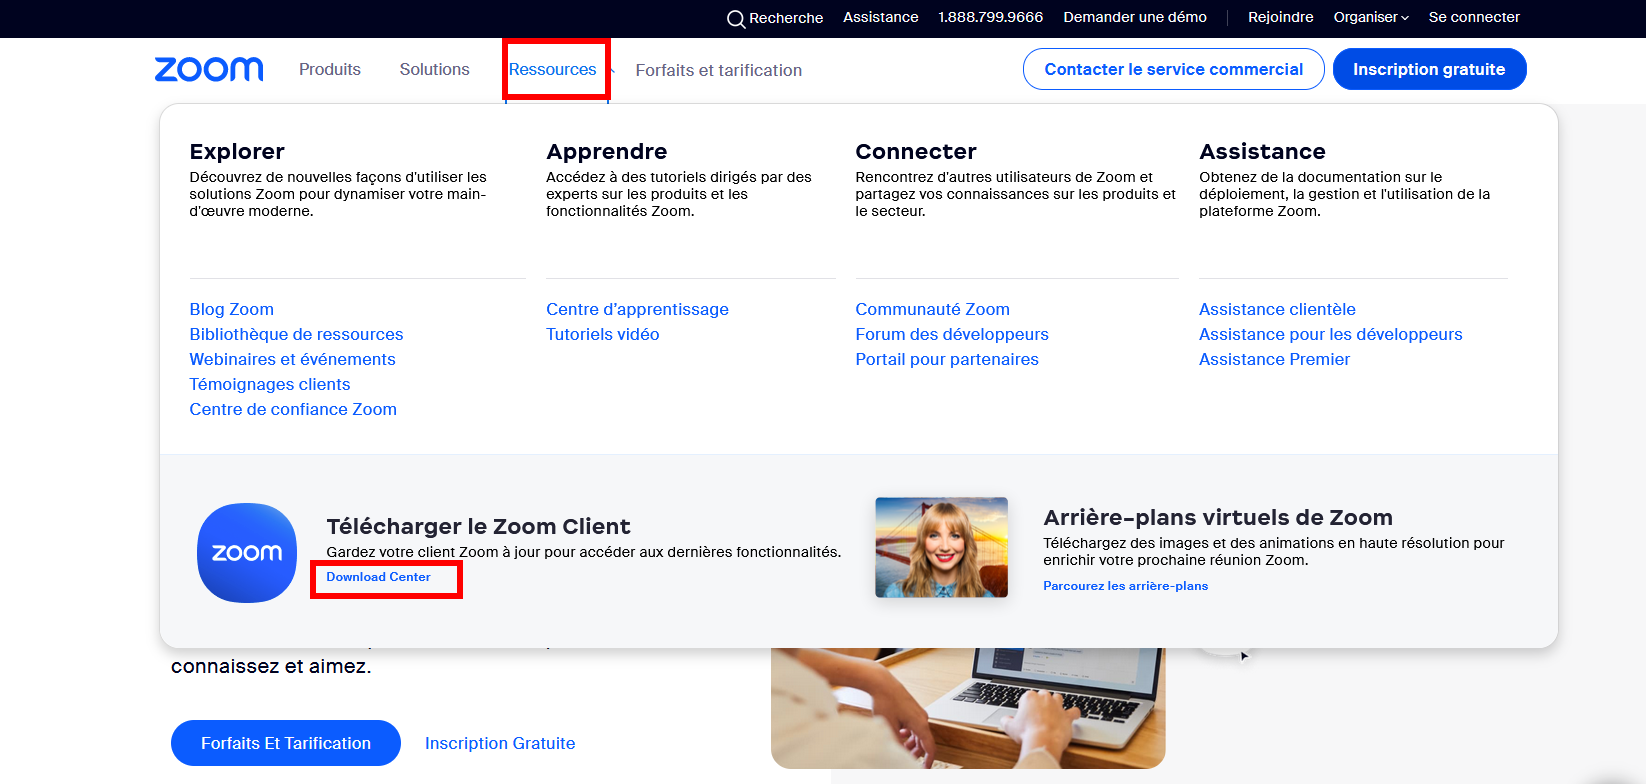The width and height of the screenshot is (1646, 784).
Task: Click the bottom Inscription Gratuite link
Action: (x=500, y=743)
